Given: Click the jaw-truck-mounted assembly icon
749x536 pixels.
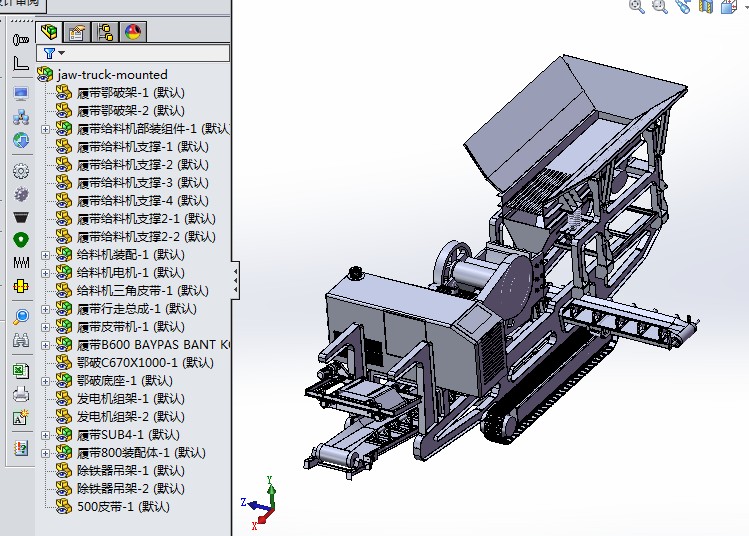Looking at the screenshot, I should coord(45,75).
